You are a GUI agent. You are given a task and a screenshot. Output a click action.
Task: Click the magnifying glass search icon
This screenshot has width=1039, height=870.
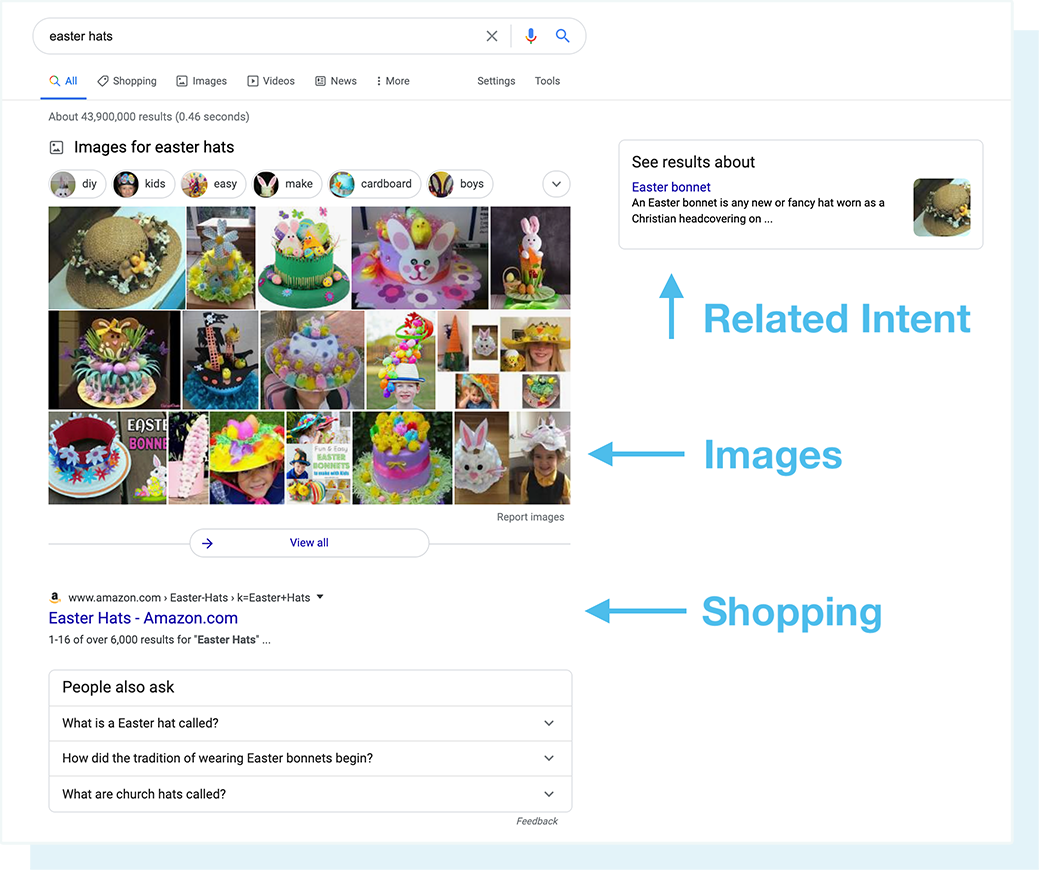click(562, 35)
